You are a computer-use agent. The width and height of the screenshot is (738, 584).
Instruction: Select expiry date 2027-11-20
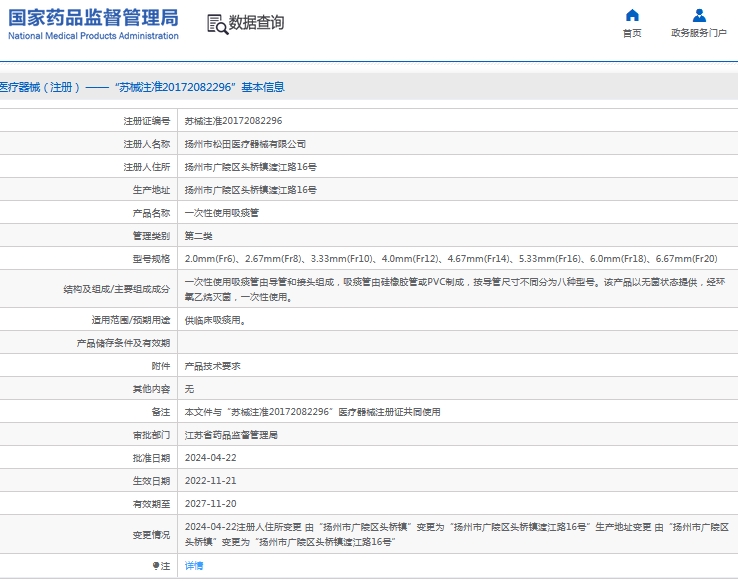point(210,504)
